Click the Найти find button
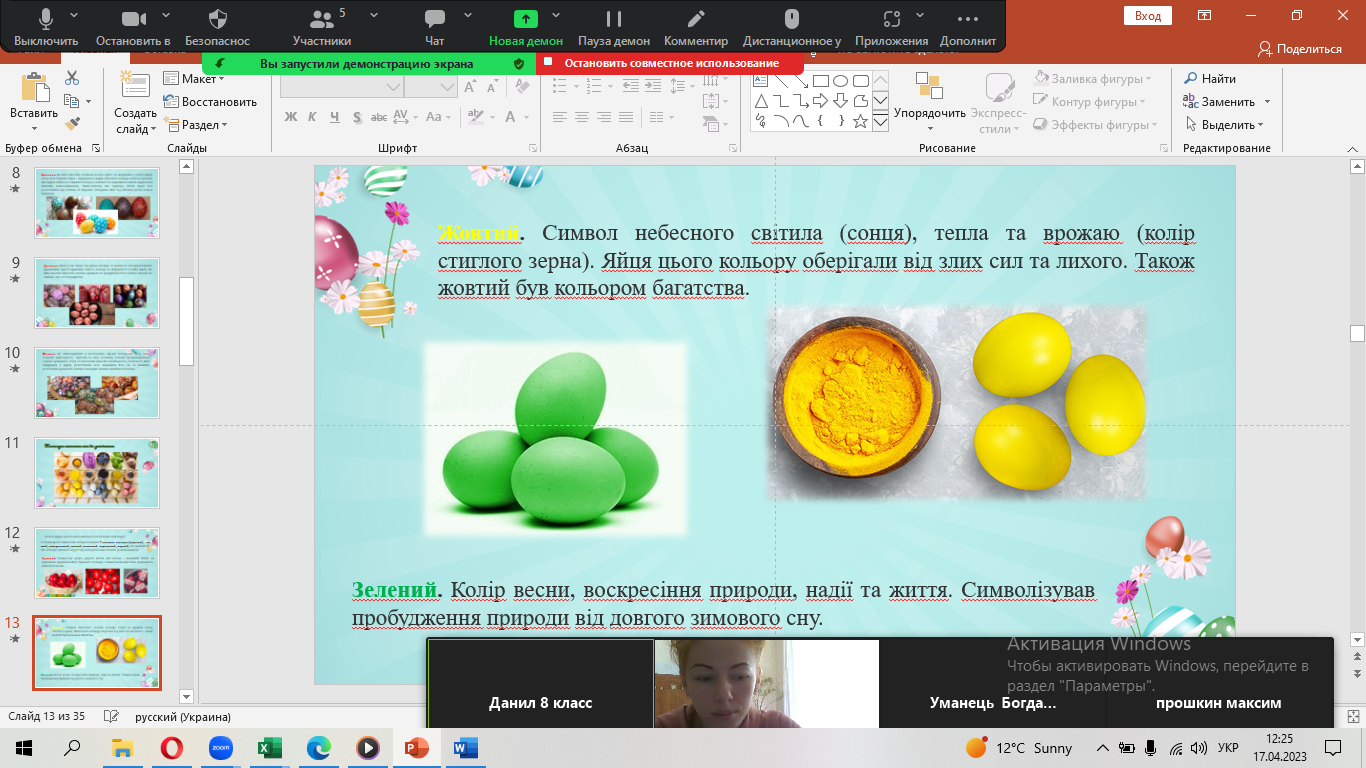Image resolution: width=1366 pixels, height=768 pixels. click(1210, 78)
